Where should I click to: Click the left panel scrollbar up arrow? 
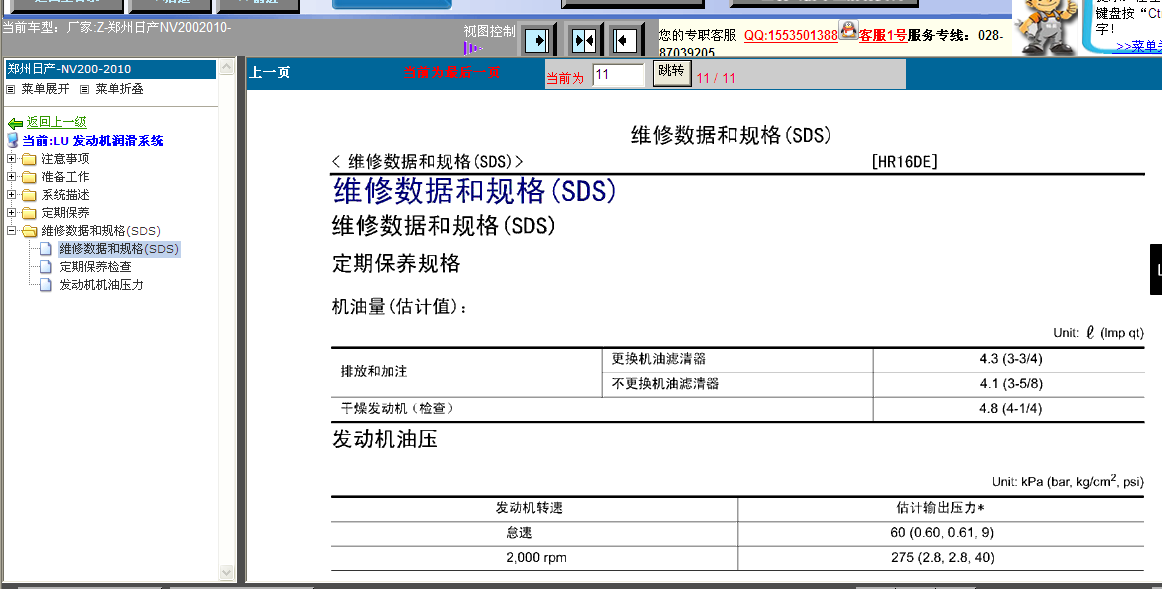pyautogui.click(x=227, y=67)
